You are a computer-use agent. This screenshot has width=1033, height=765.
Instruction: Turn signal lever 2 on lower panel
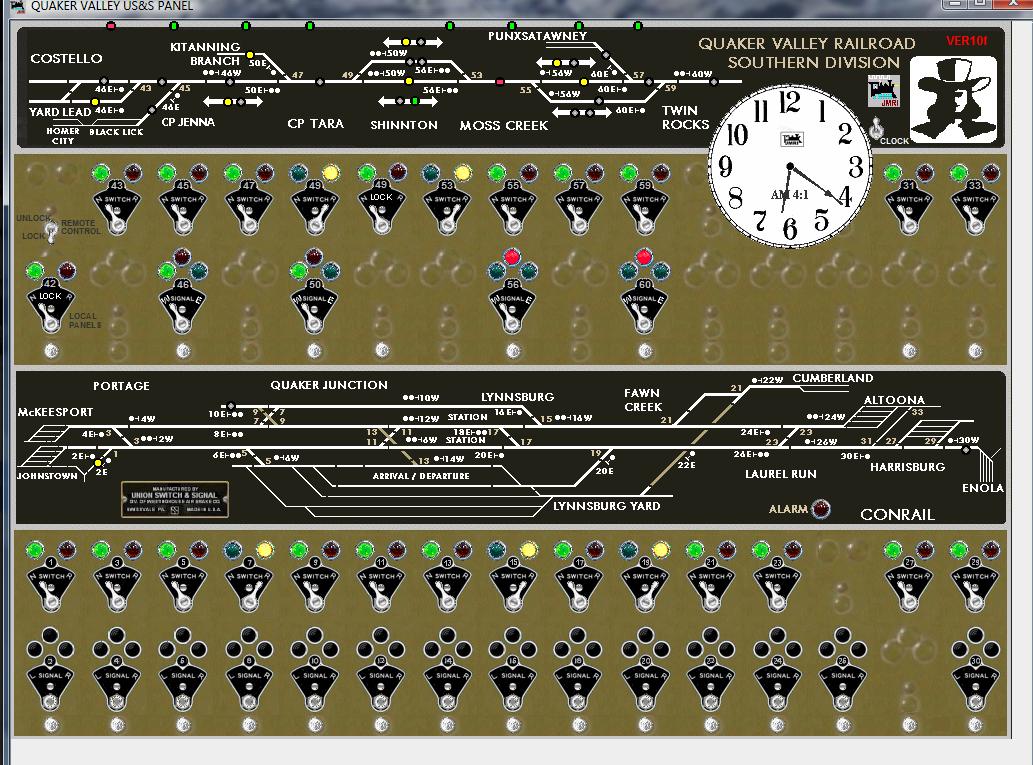tap(51, 683)
